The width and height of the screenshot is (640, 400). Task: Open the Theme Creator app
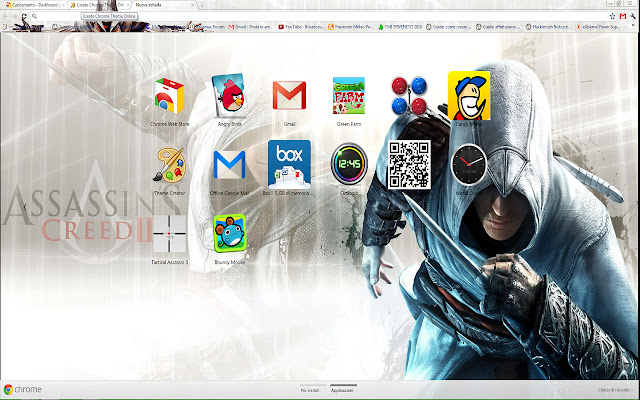pos(169,165)
